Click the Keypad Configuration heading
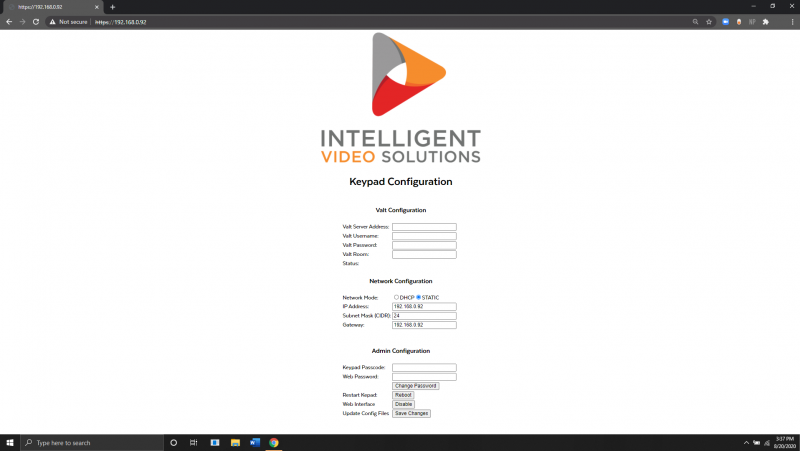800x451 pixels. (401, 182)
